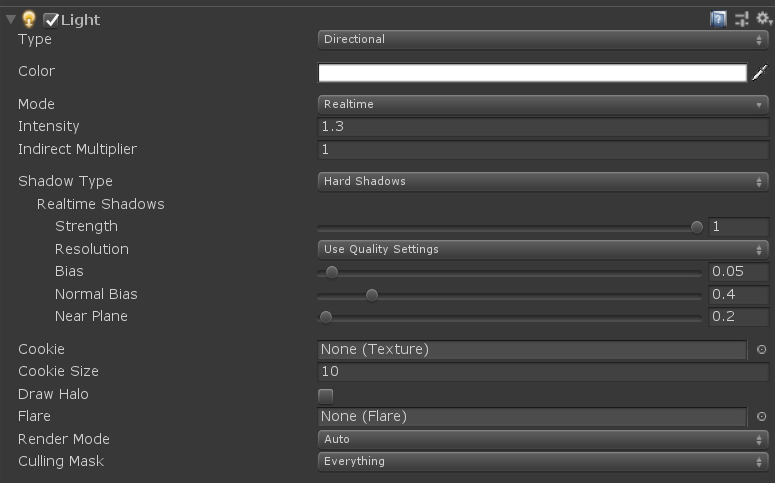
Task: Open the Render Mode Auto dropdown
Action: point(543,439)
